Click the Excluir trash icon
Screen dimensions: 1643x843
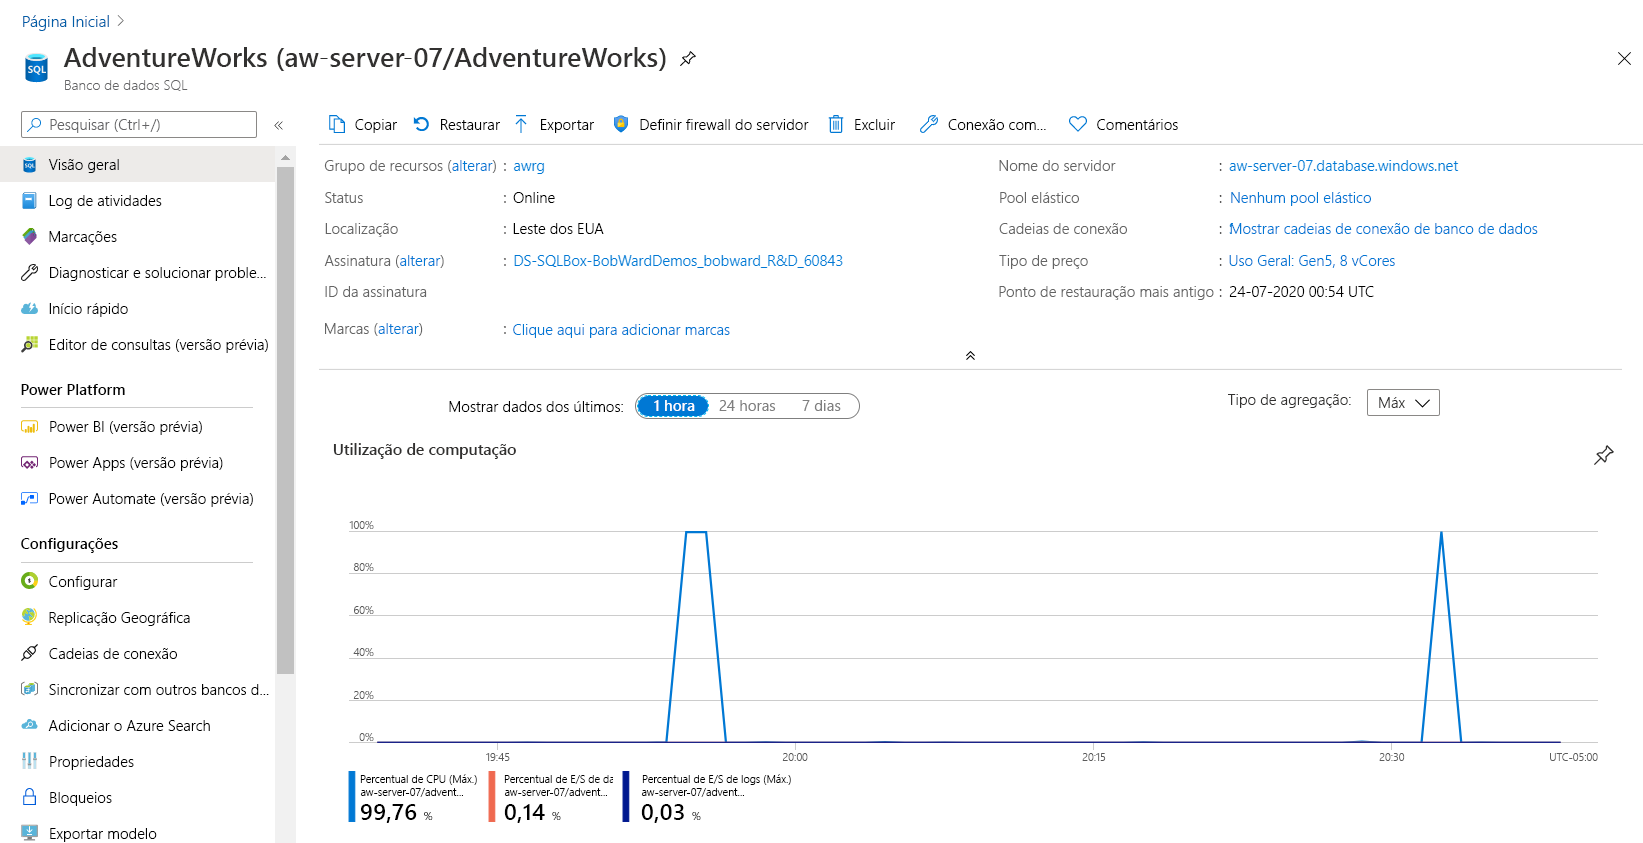coord(836,124)
